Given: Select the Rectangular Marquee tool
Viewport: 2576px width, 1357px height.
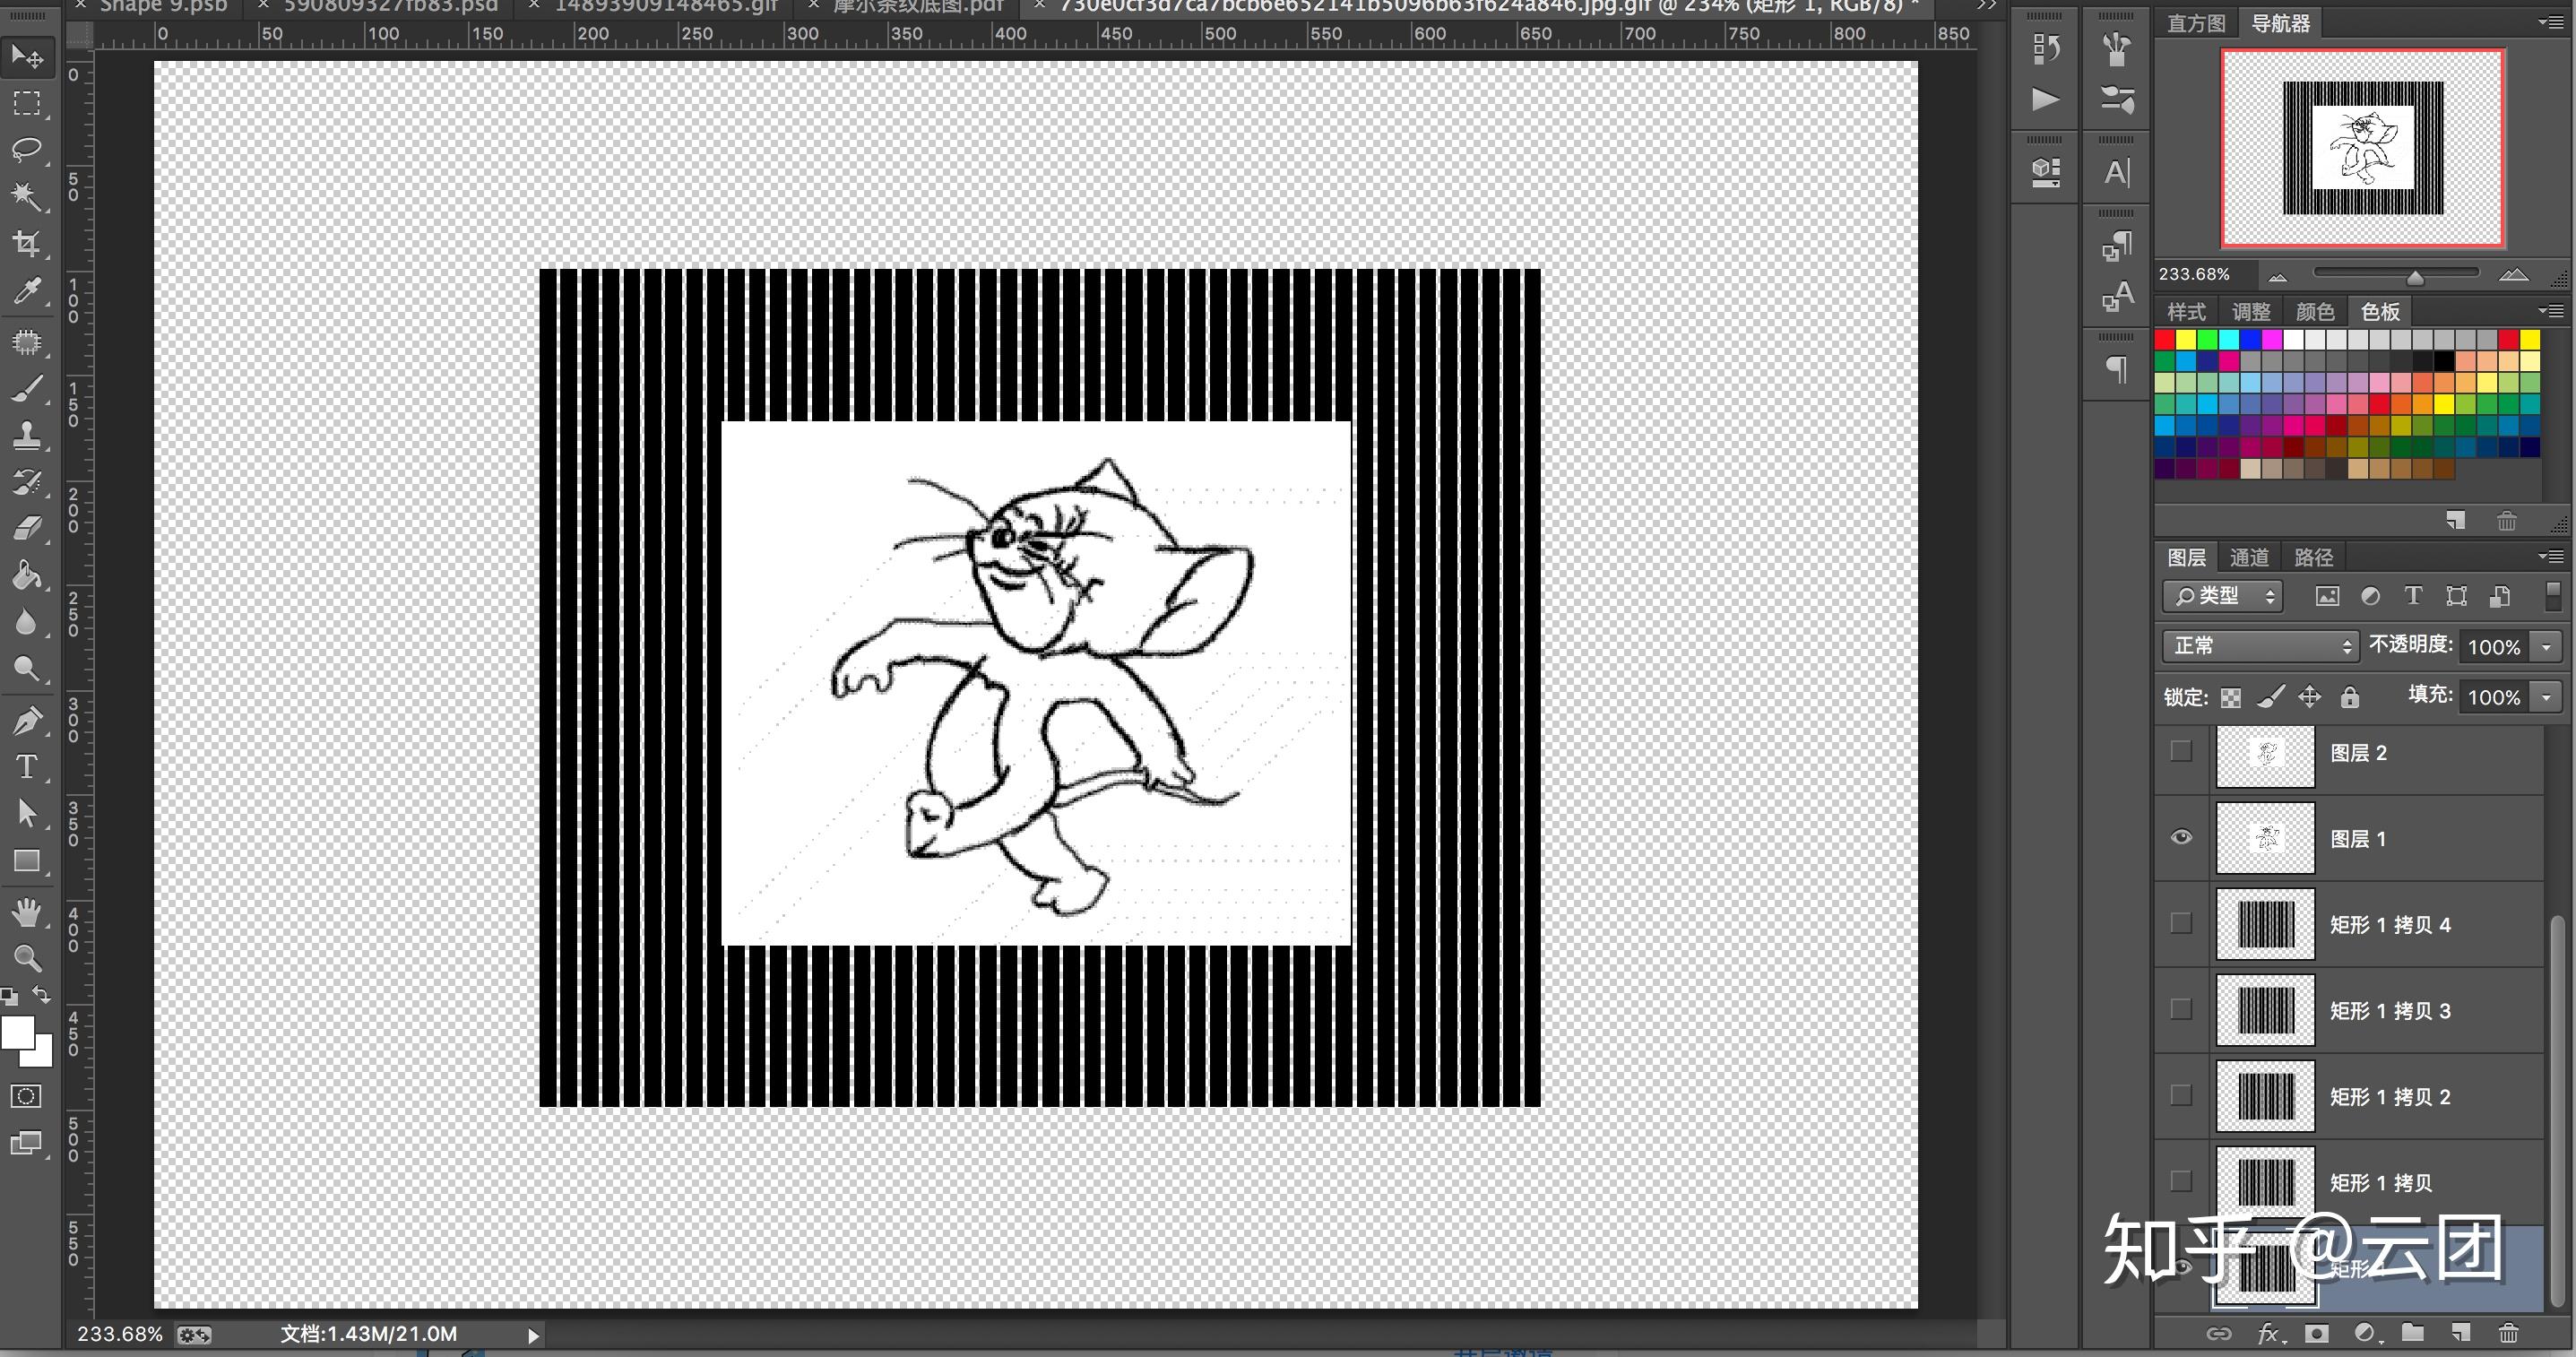Looking at the screenshot, I should (x=27, y=103).
